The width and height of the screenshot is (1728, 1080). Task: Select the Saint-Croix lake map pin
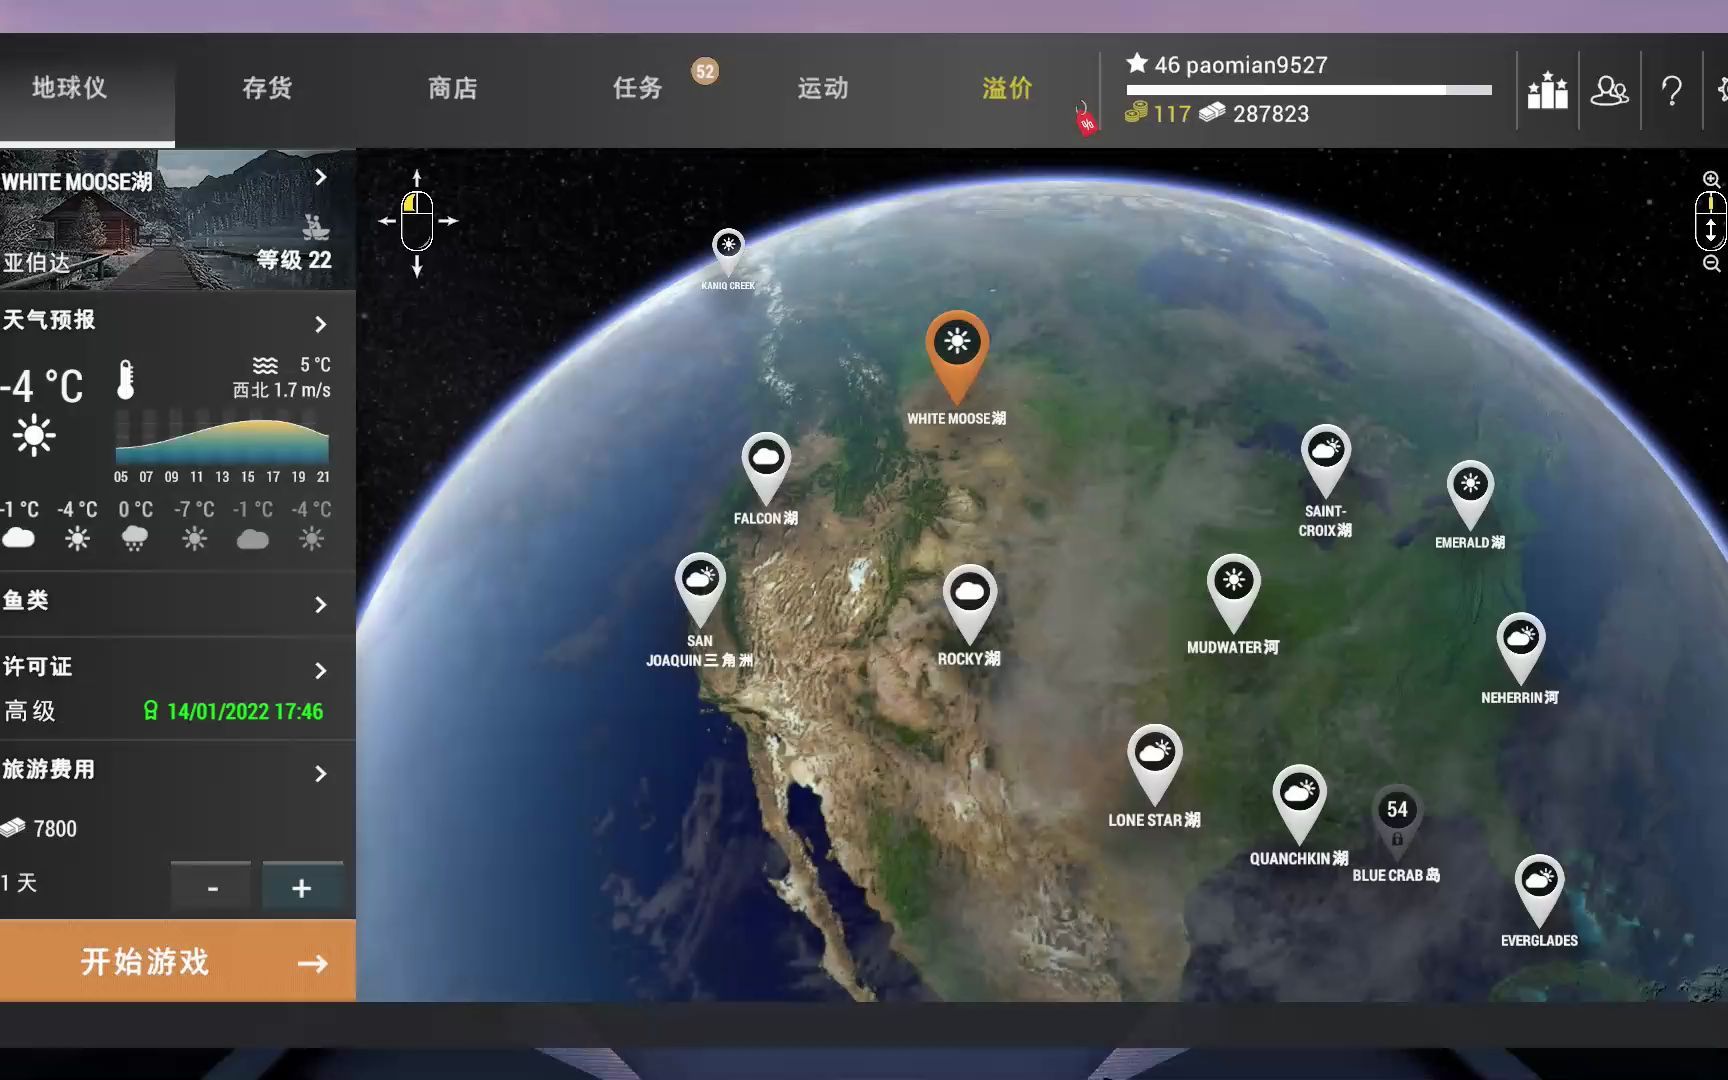click(x=1325, y=459)
